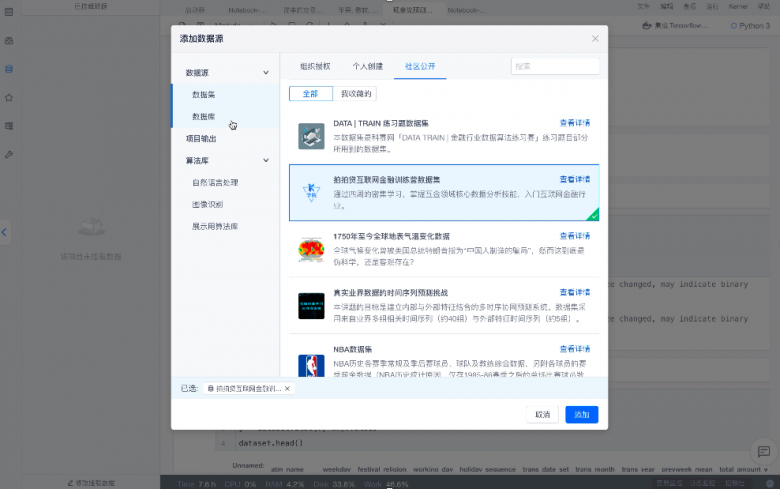
Task: Switch to the 个人创建 tab
Action: click(x=368, y=66)
